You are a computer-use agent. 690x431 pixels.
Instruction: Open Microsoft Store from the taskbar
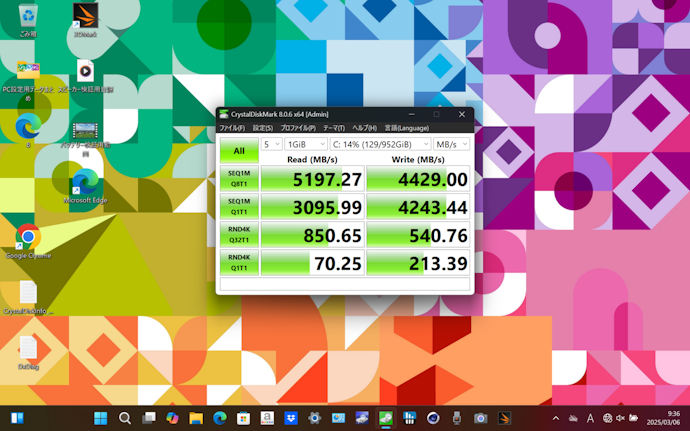(x=243, y=418)
